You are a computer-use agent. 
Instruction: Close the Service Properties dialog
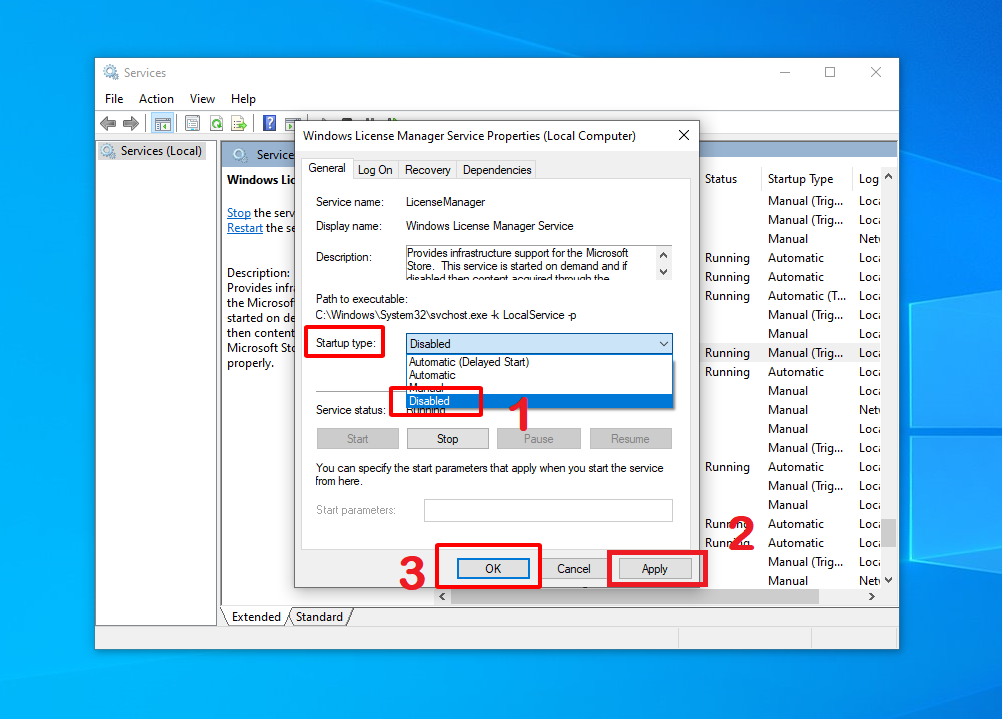click(x=684, y=135)
